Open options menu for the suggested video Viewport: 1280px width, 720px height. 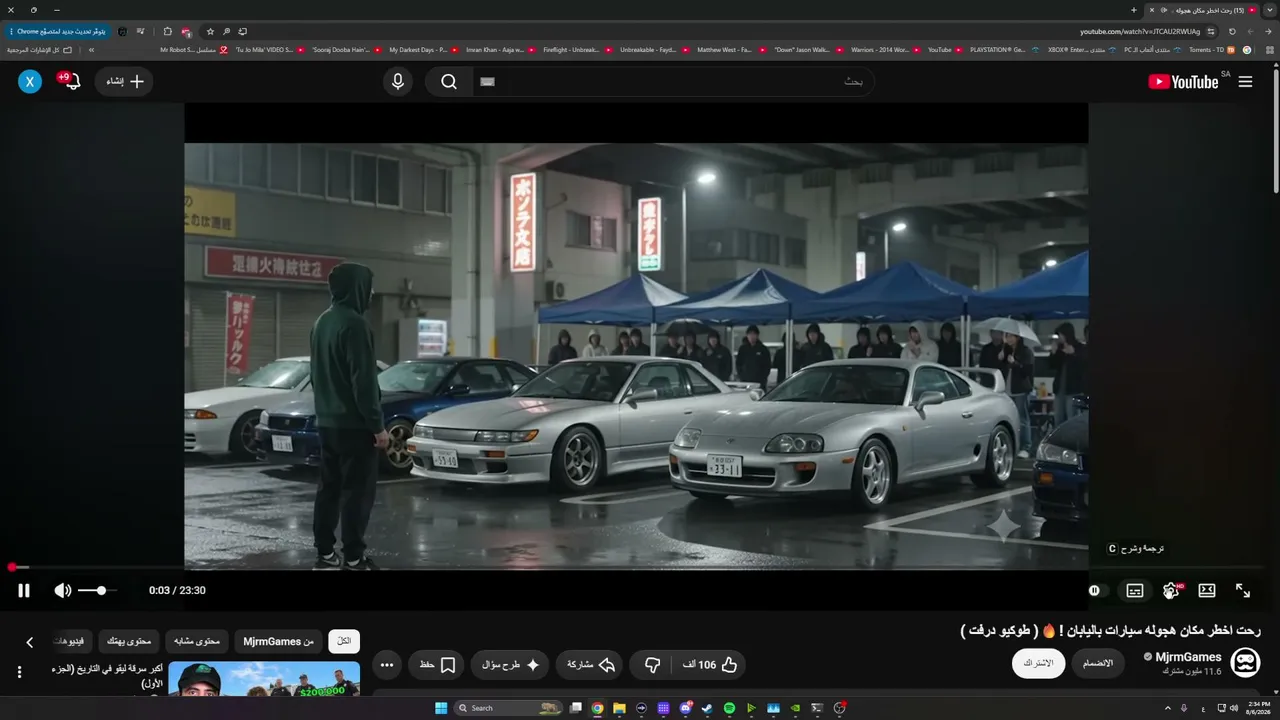19,672
